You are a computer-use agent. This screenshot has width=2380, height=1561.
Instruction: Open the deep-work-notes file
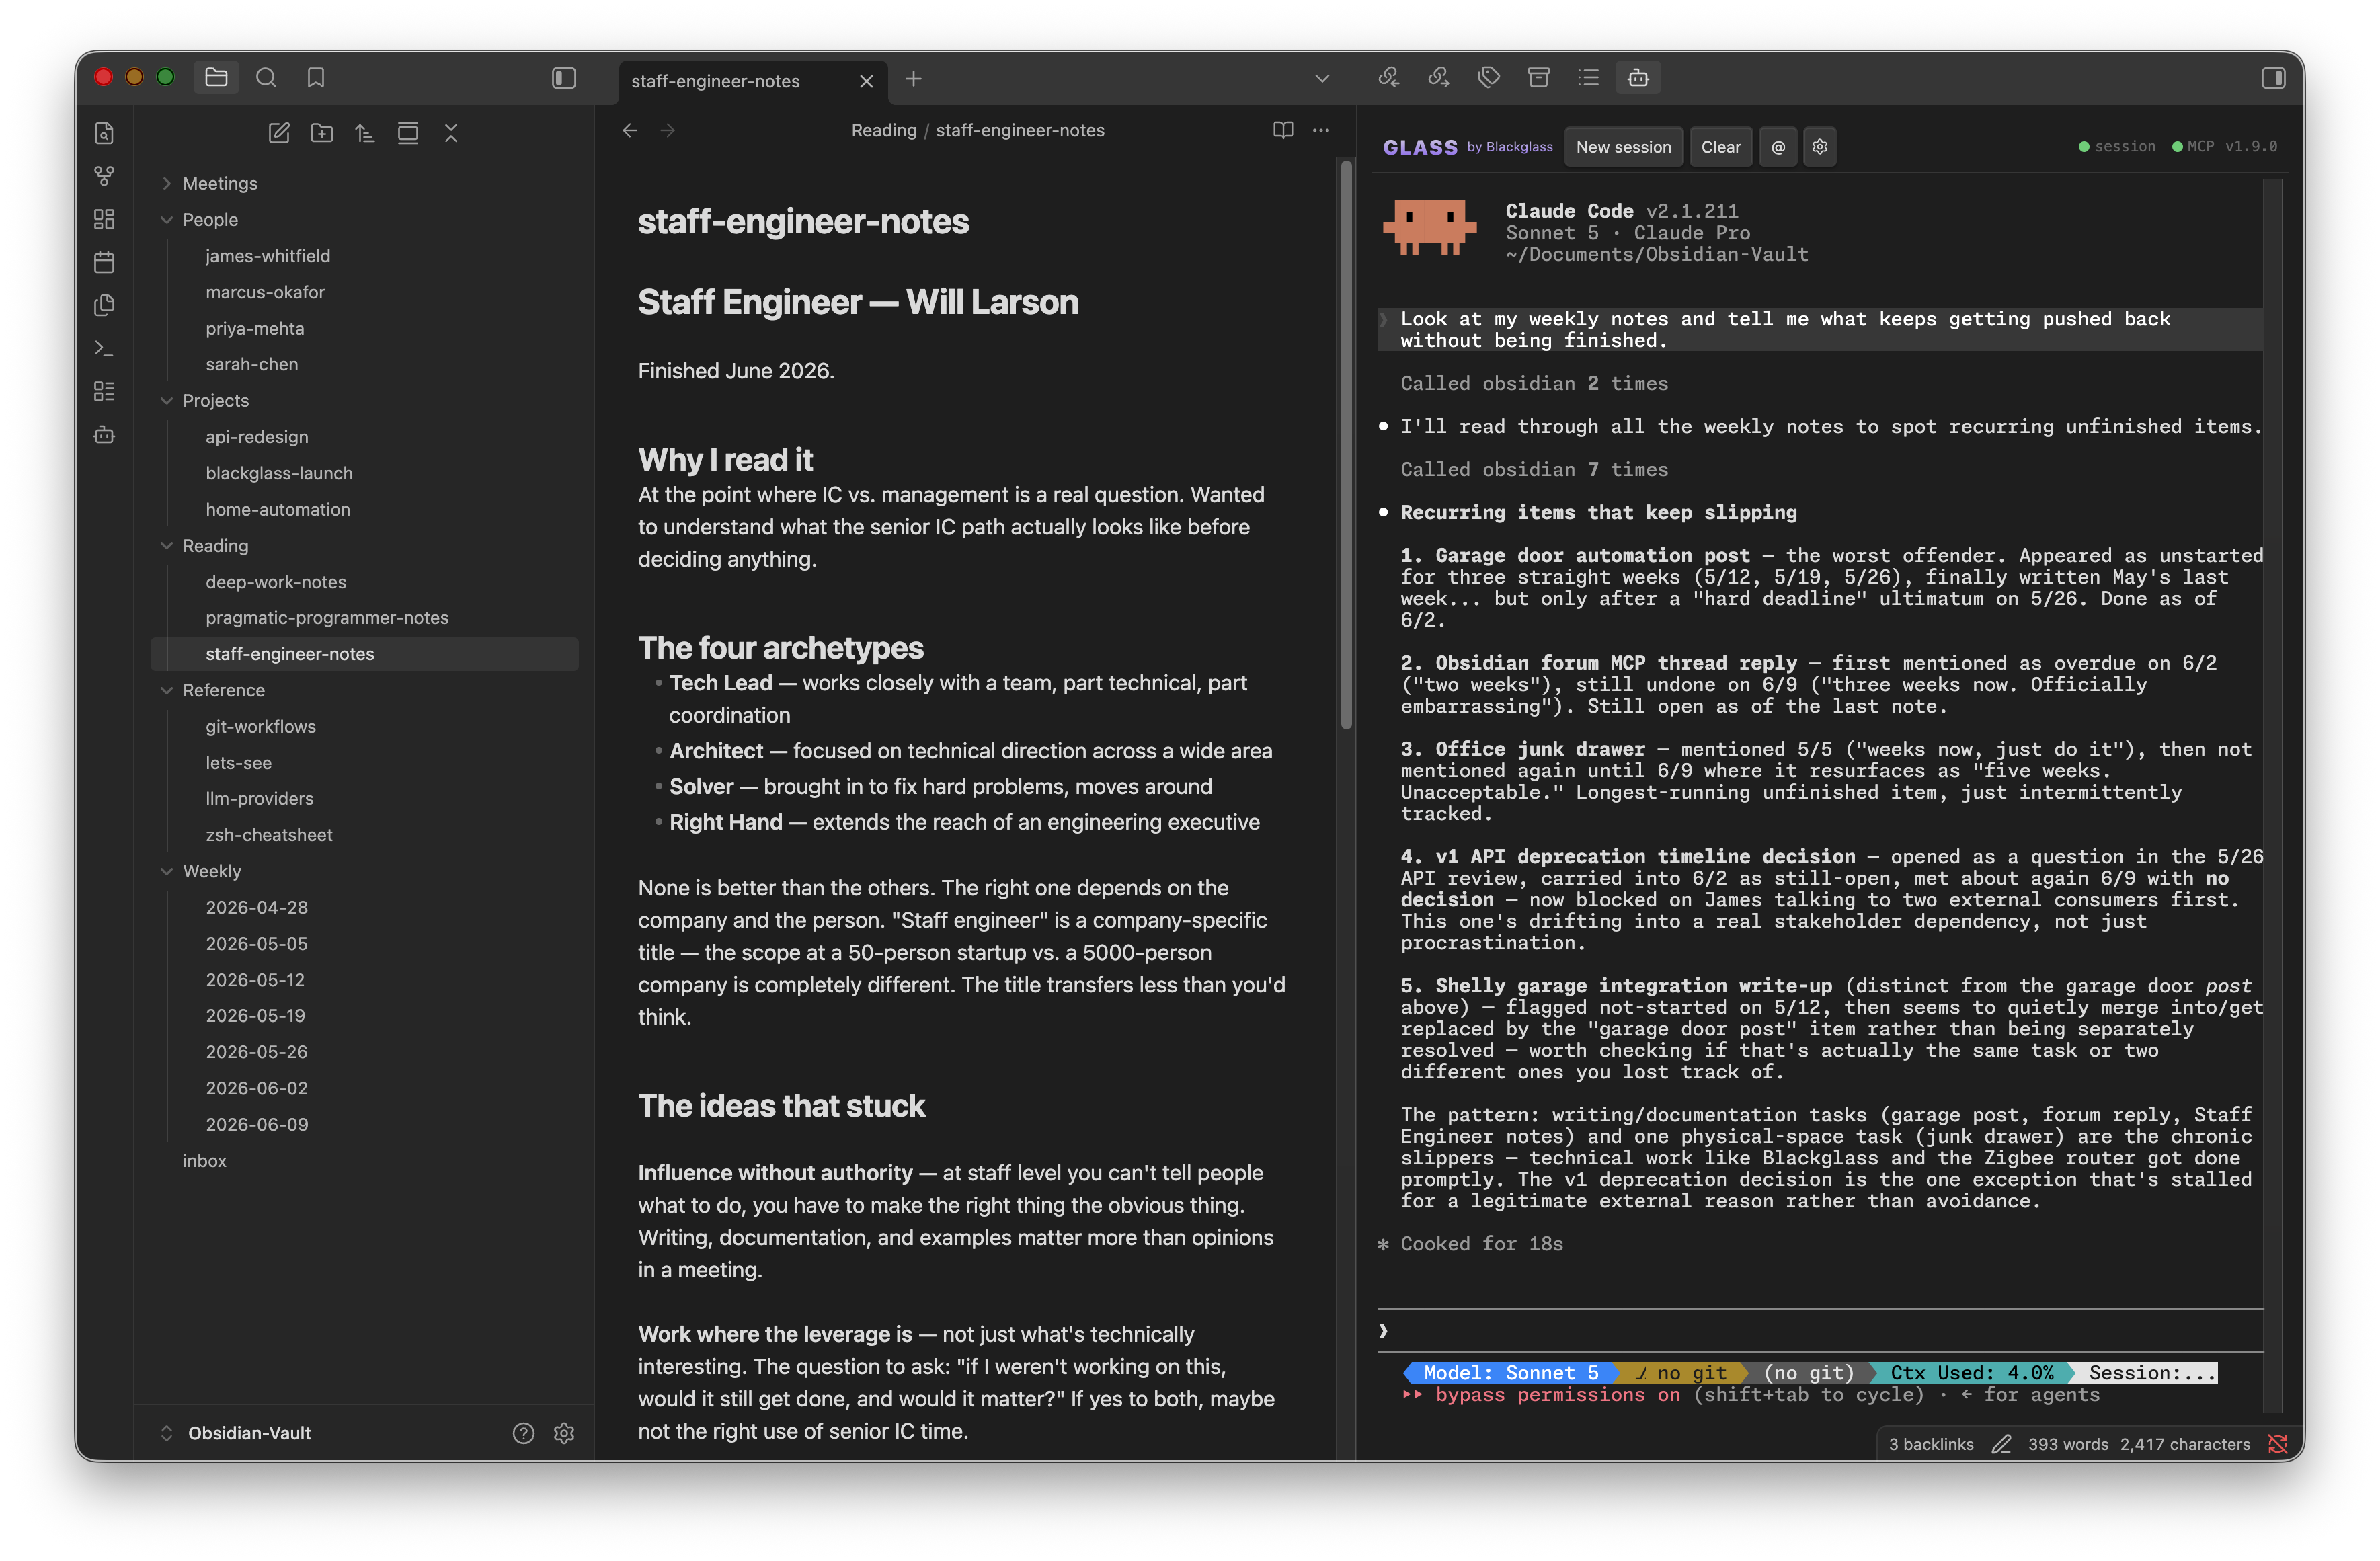coord(276,582)
